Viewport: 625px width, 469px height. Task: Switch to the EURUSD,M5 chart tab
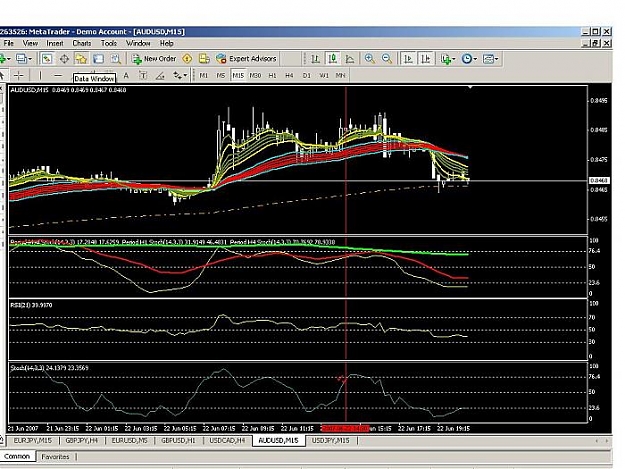[x=130, y=440]
